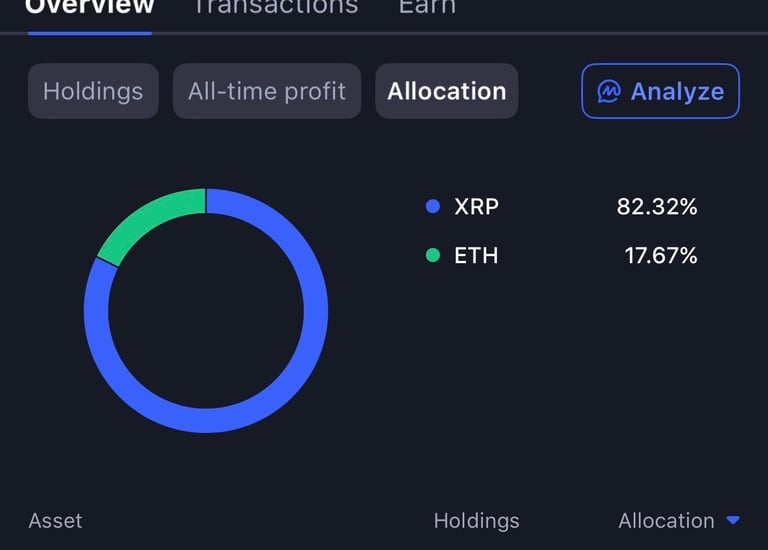
Task: Click the green ETH legend dot
Action: point(433,255)
